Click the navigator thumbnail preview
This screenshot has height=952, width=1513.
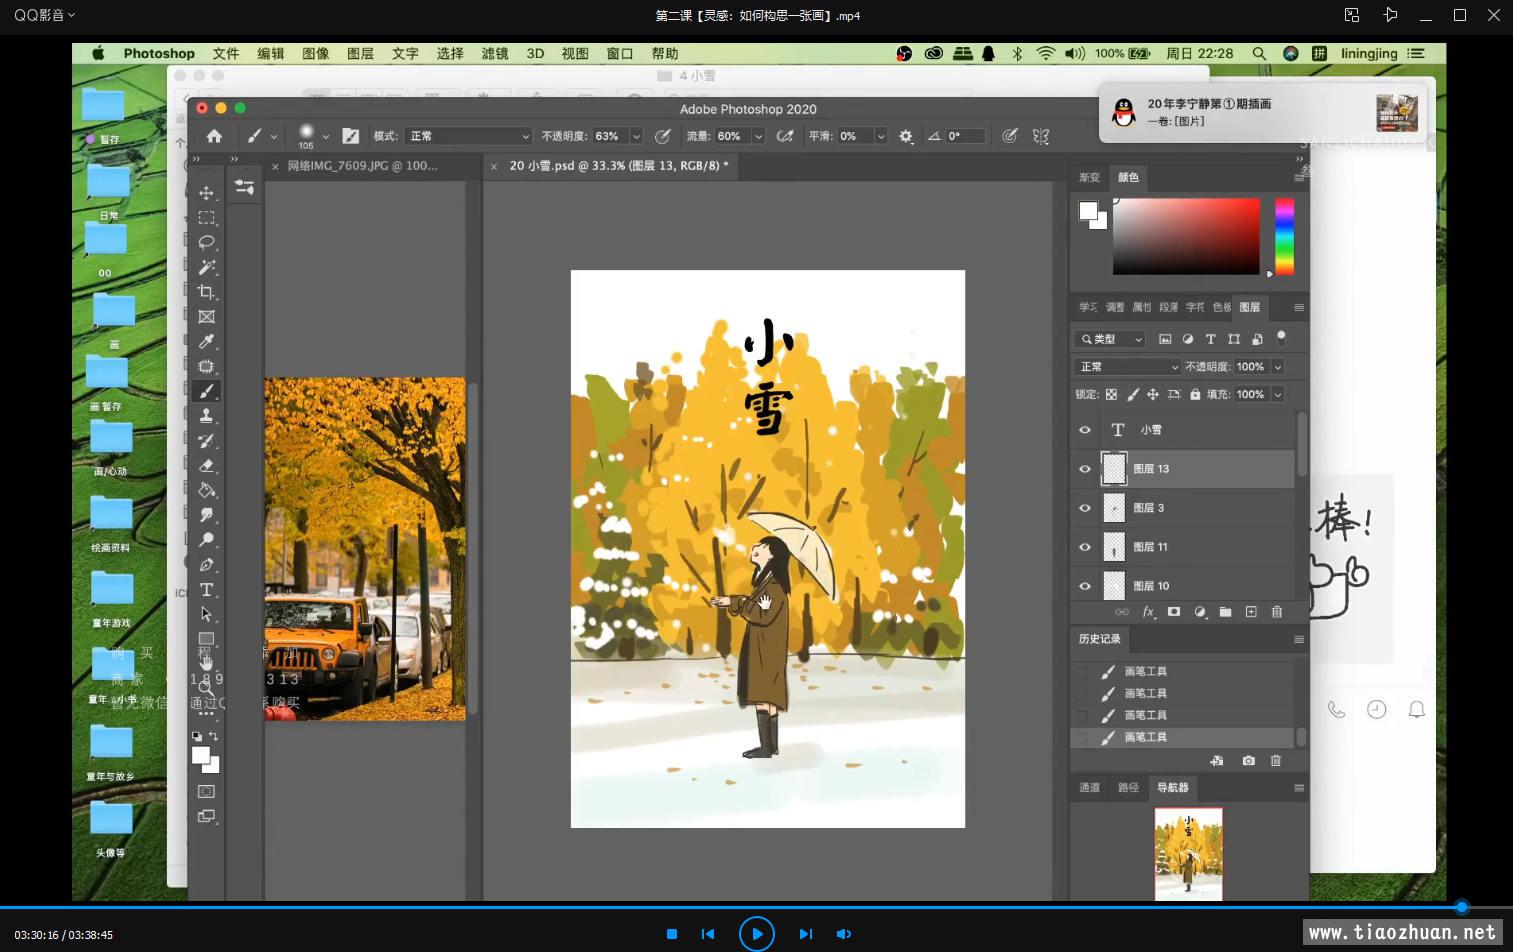1188,854
